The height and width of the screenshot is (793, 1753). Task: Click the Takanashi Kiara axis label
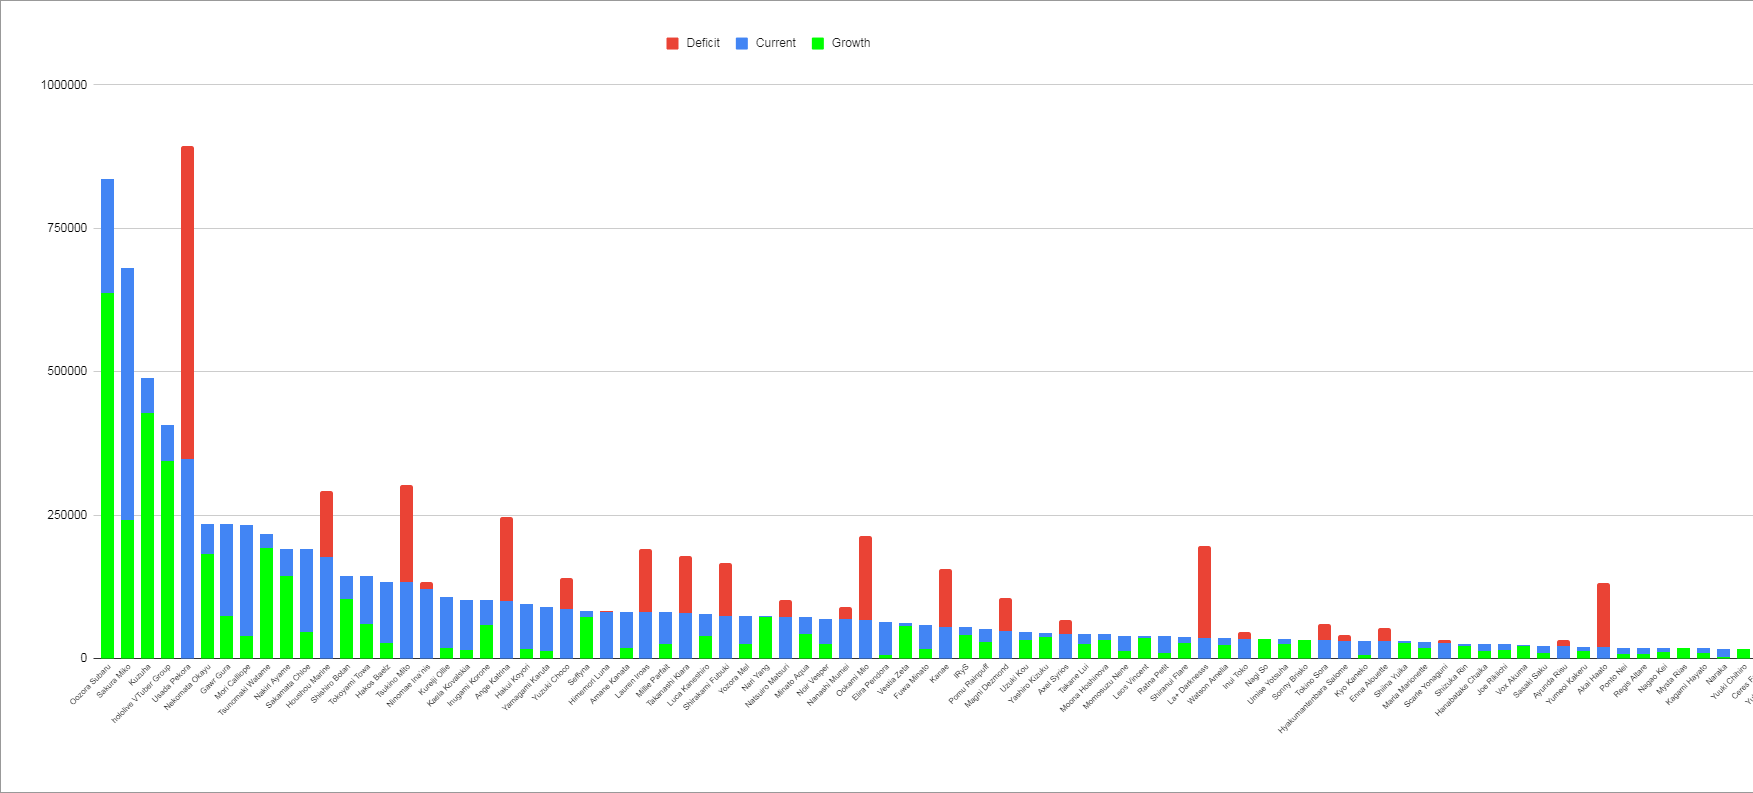(x=668, y=686)
